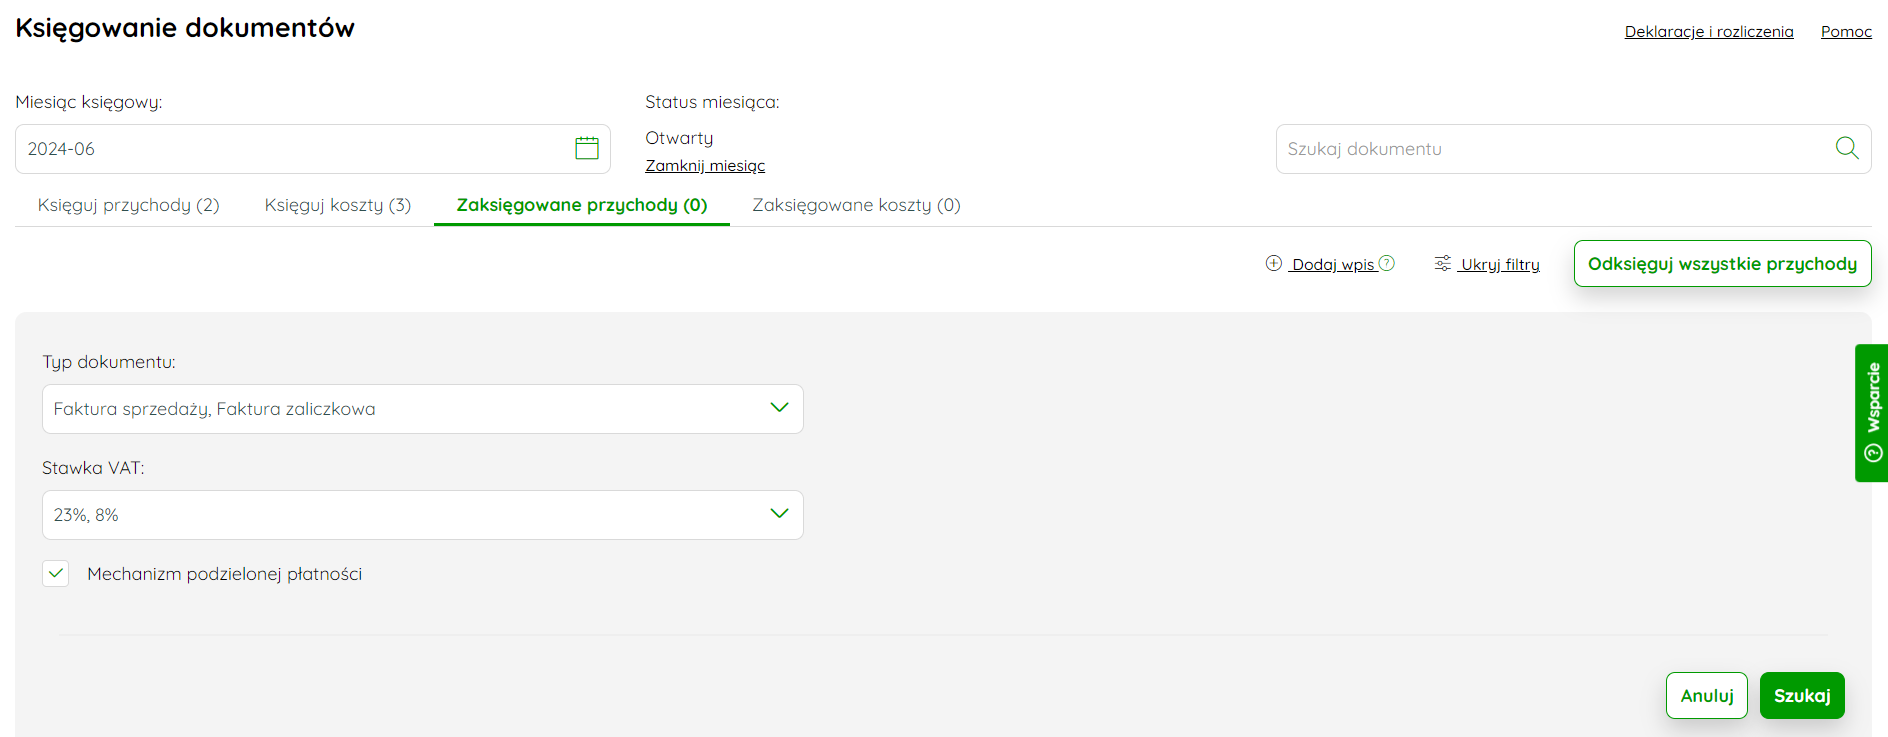Viewport: 1888px width, 737px height.
Task: Toggle Mechanizm podzielonej płatności checkbox
Action: pos(56,573)
